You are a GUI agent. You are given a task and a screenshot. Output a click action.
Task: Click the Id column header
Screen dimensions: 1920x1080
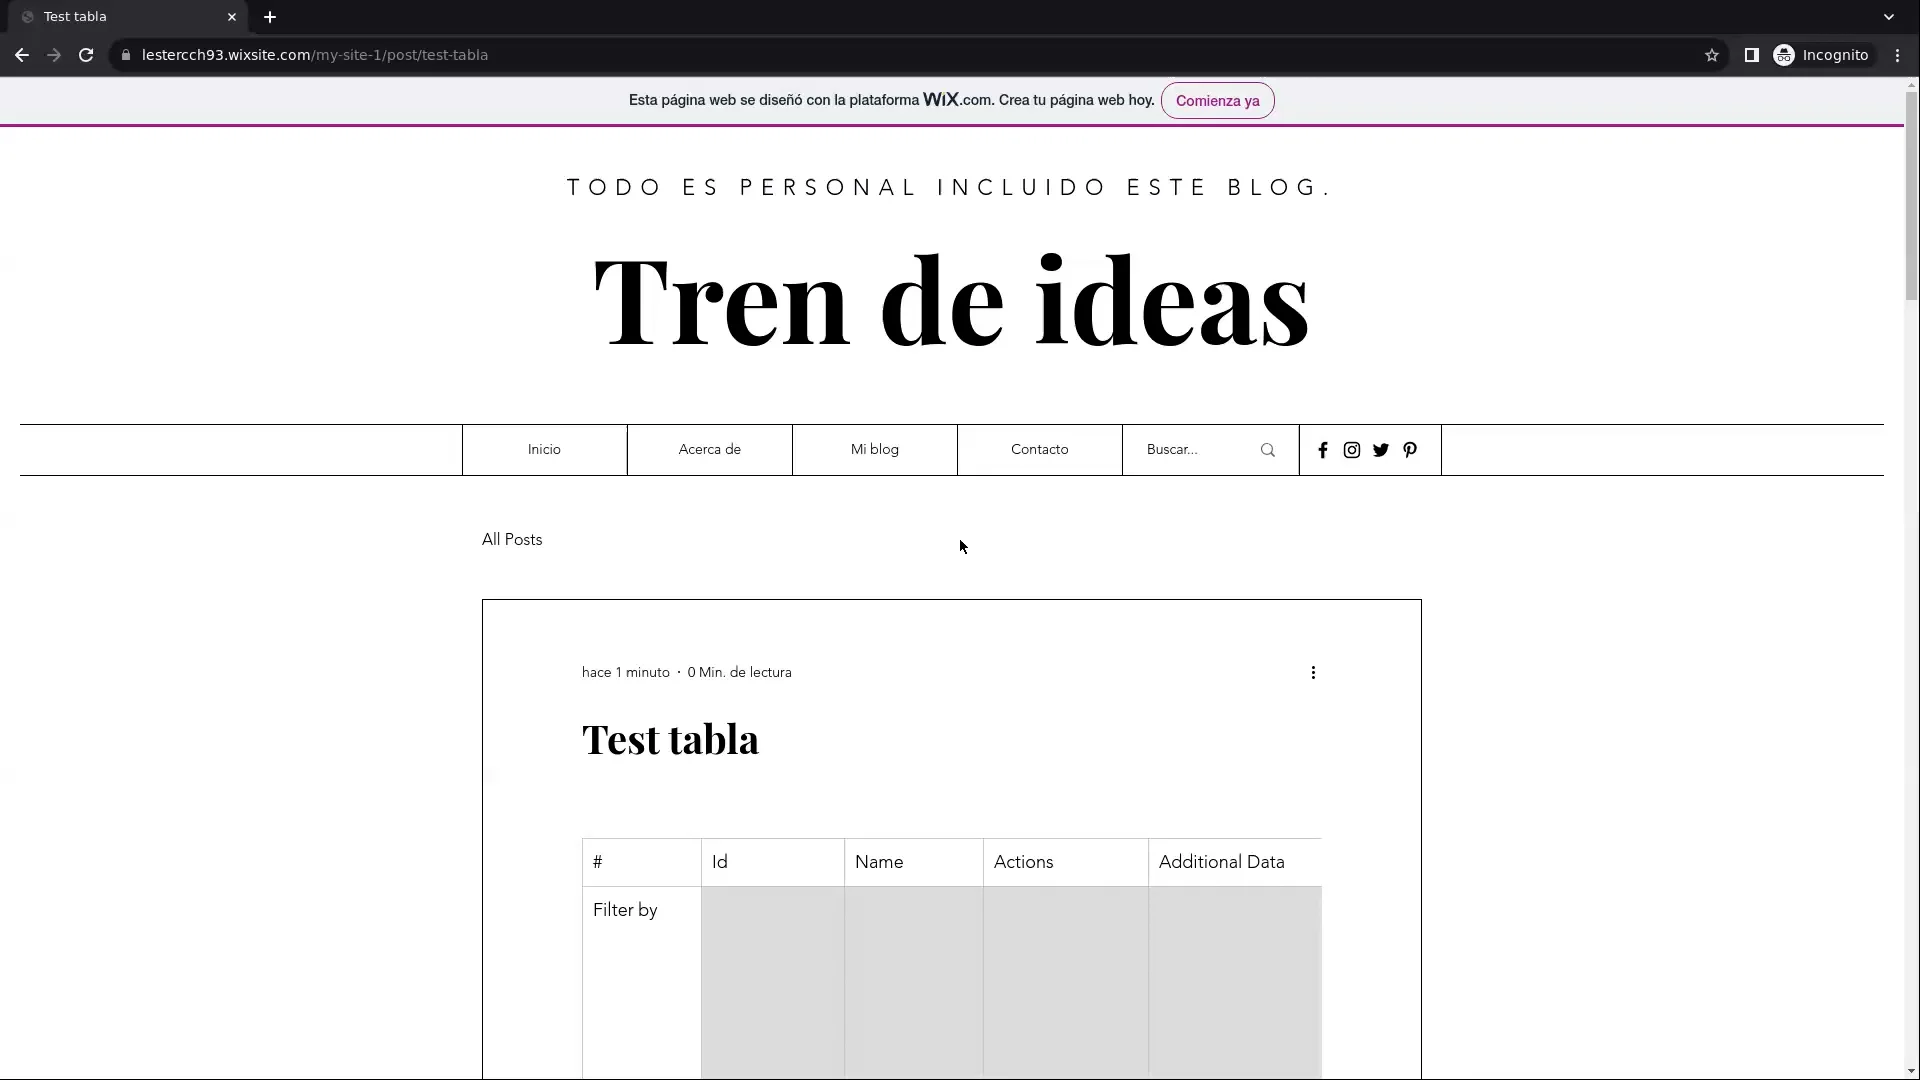(773, 862)
